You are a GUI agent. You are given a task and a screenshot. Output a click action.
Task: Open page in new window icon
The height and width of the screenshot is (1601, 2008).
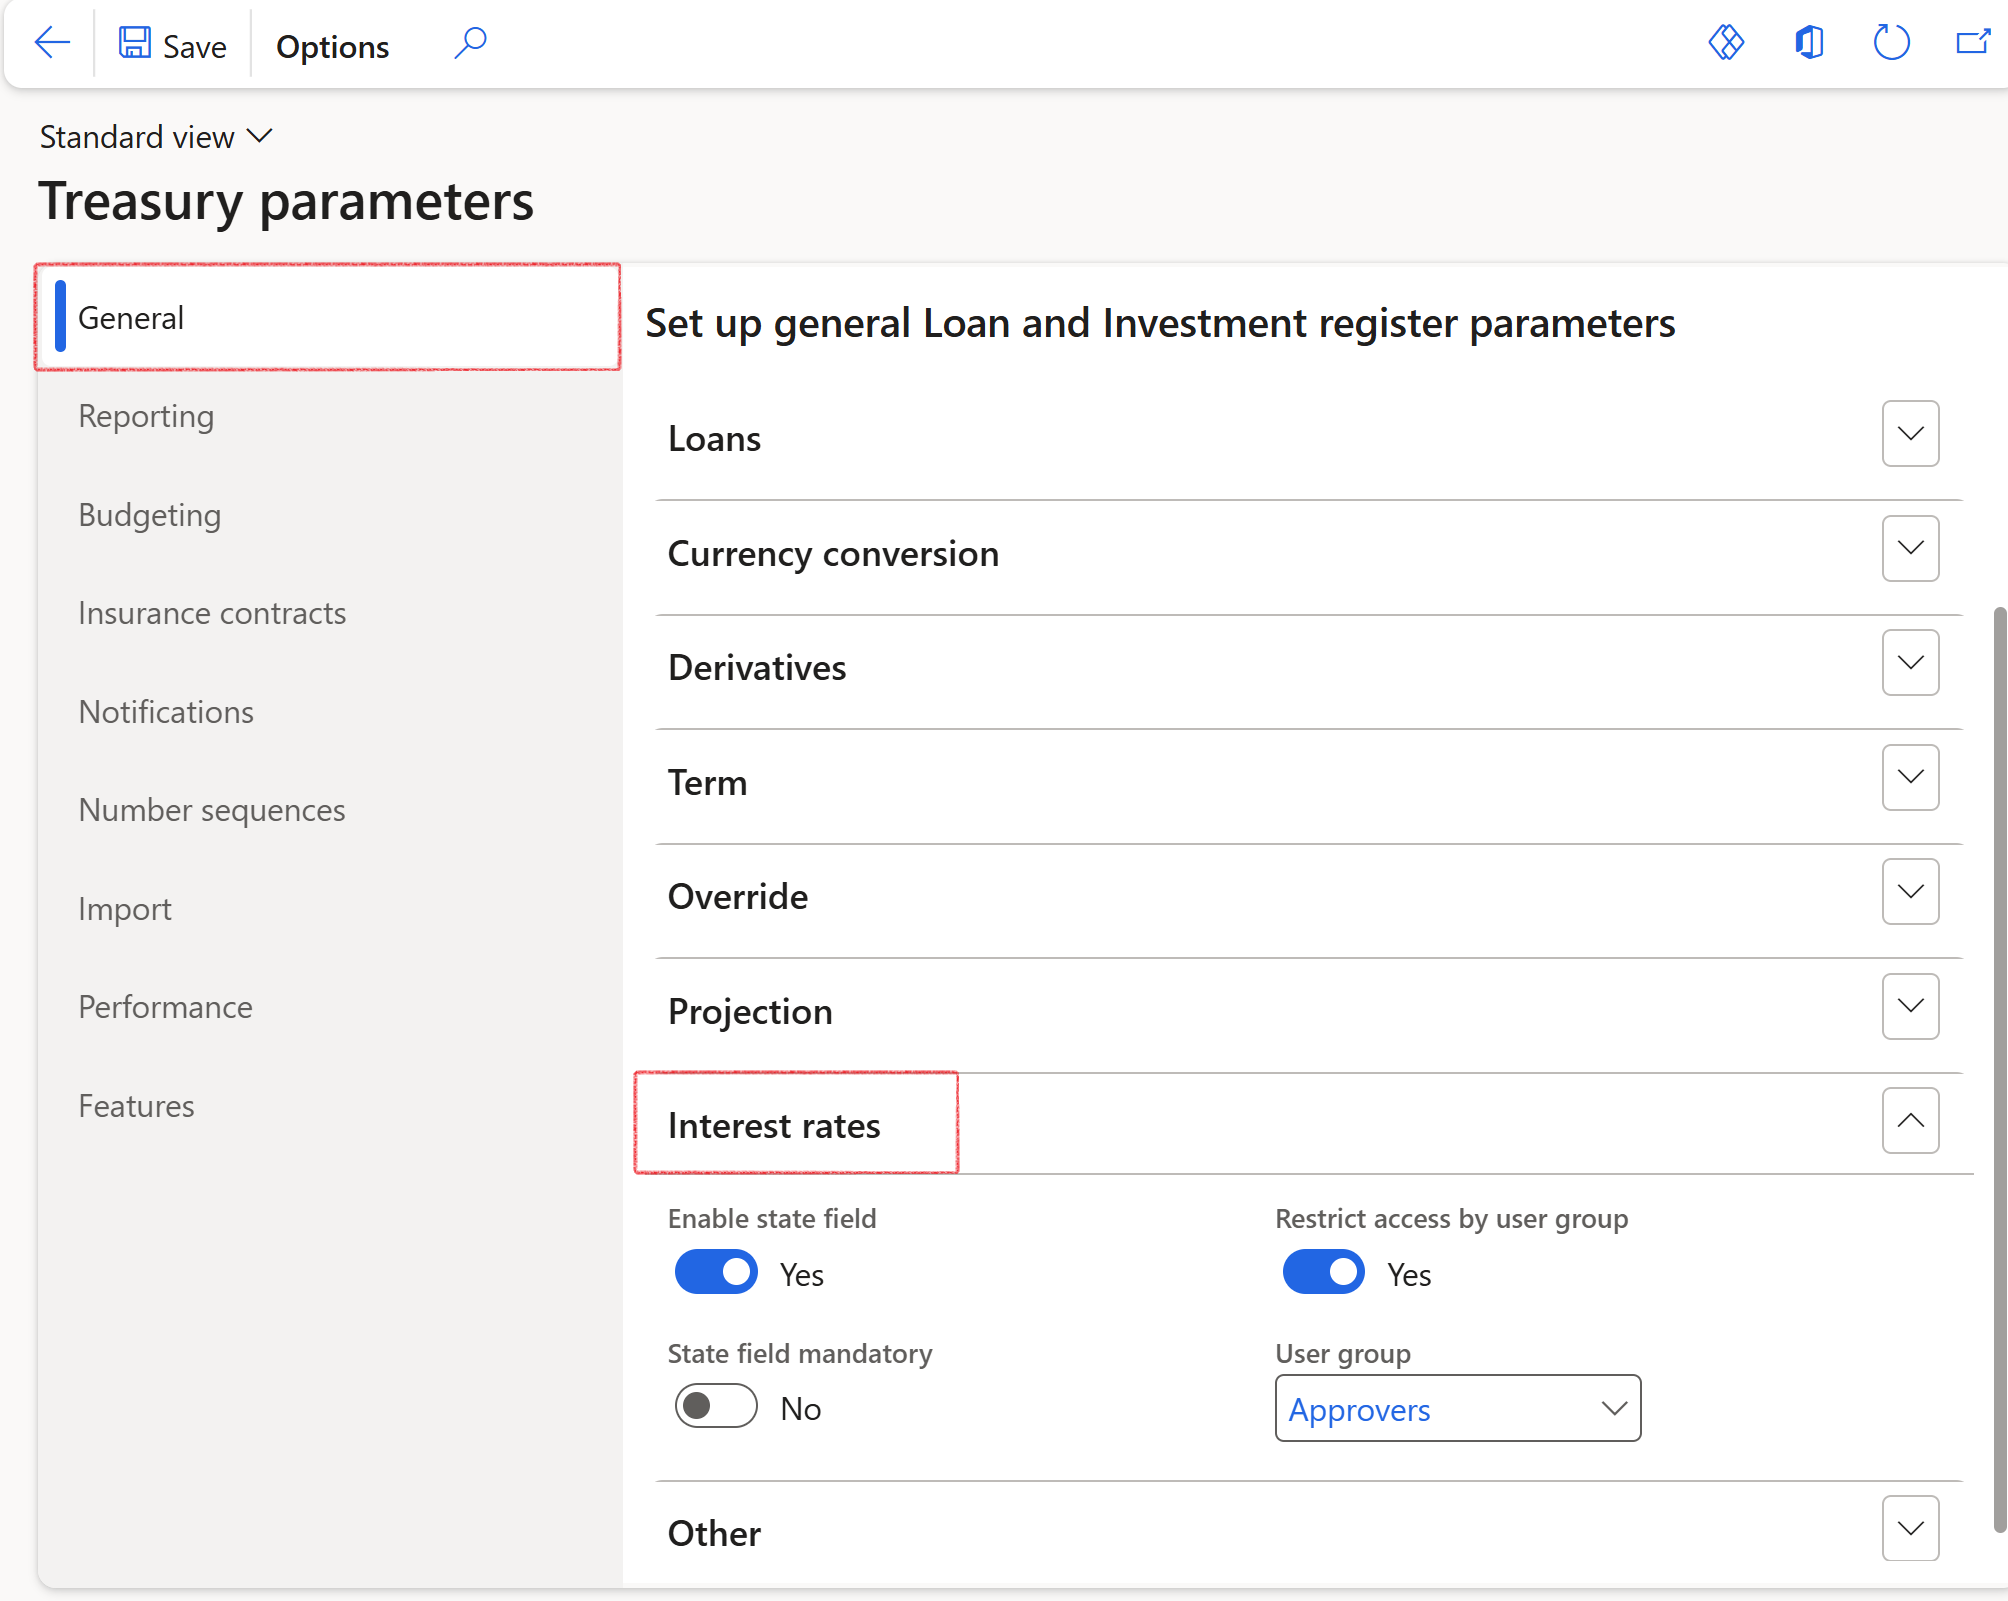point(1973,43)
